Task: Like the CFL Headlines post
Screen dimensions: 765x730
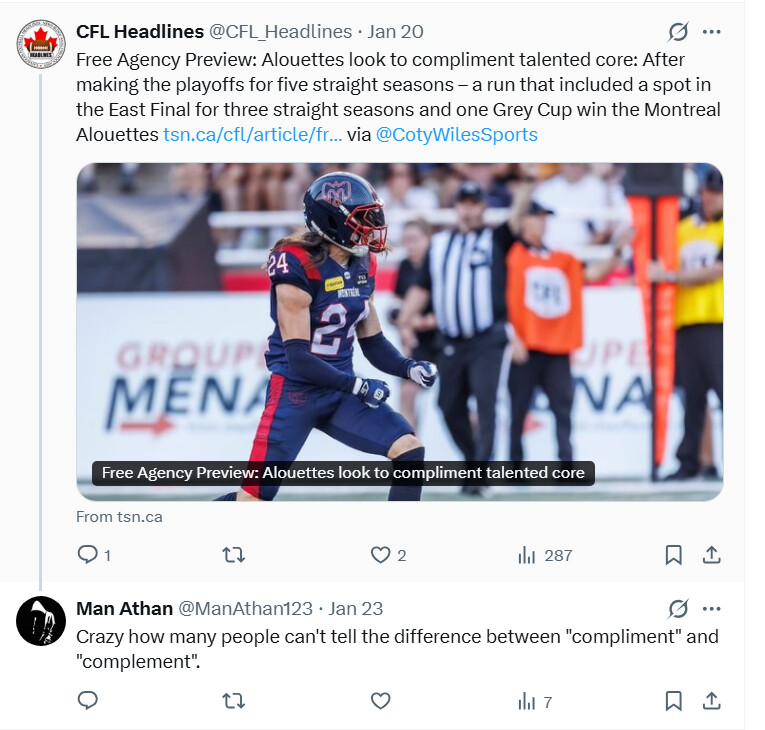Action: click(380, 554)
